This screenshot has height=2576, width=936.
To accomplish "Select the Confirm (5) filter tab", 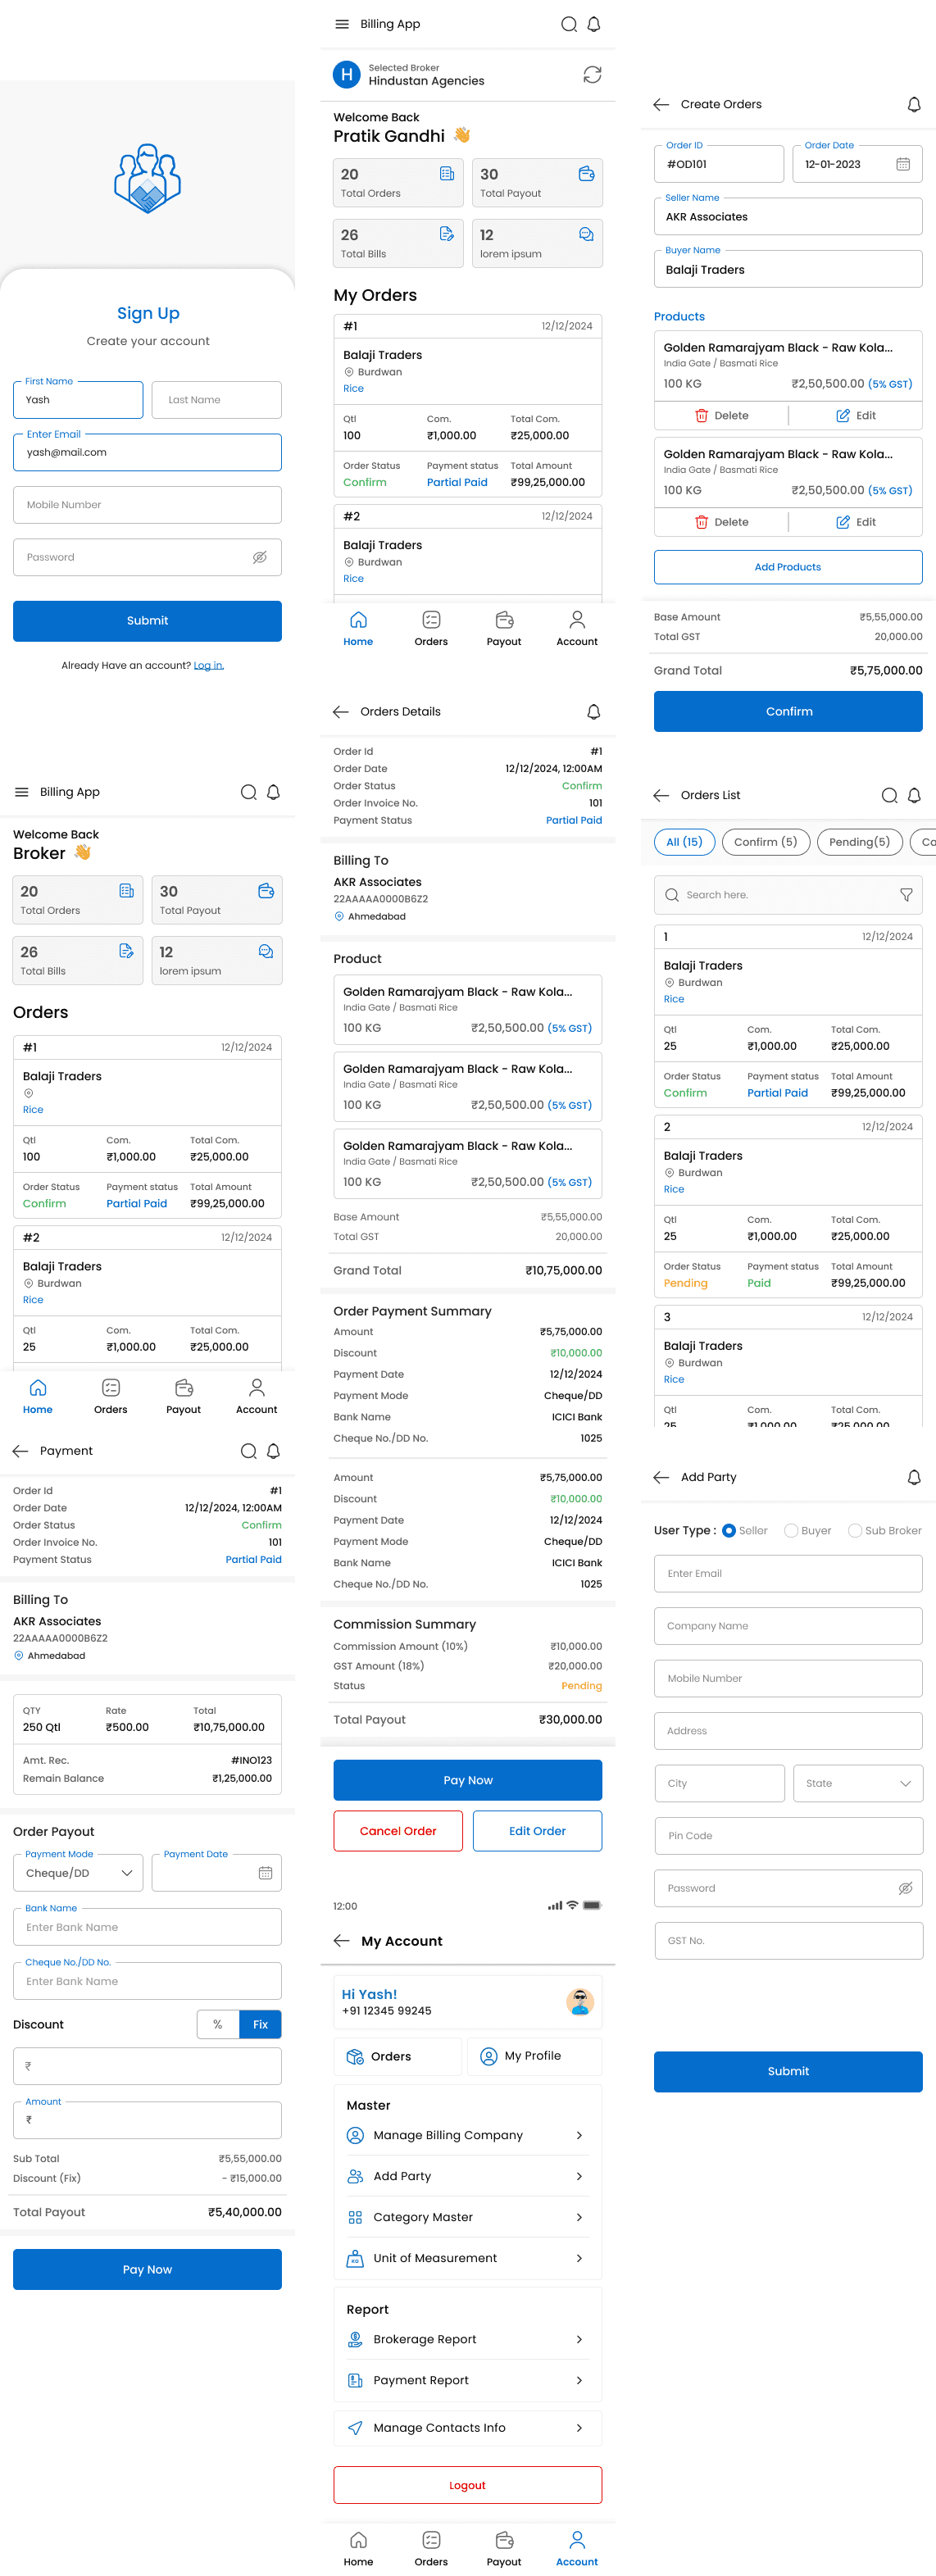I will 765,842.
